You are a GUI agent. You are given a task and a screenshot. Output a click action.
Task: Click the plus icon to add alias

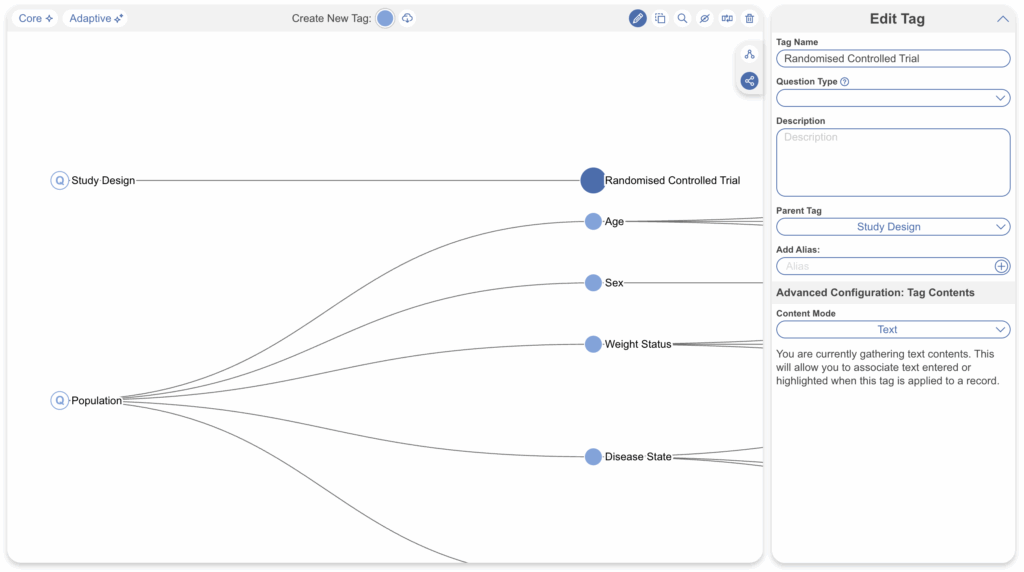pos(1001,266)
